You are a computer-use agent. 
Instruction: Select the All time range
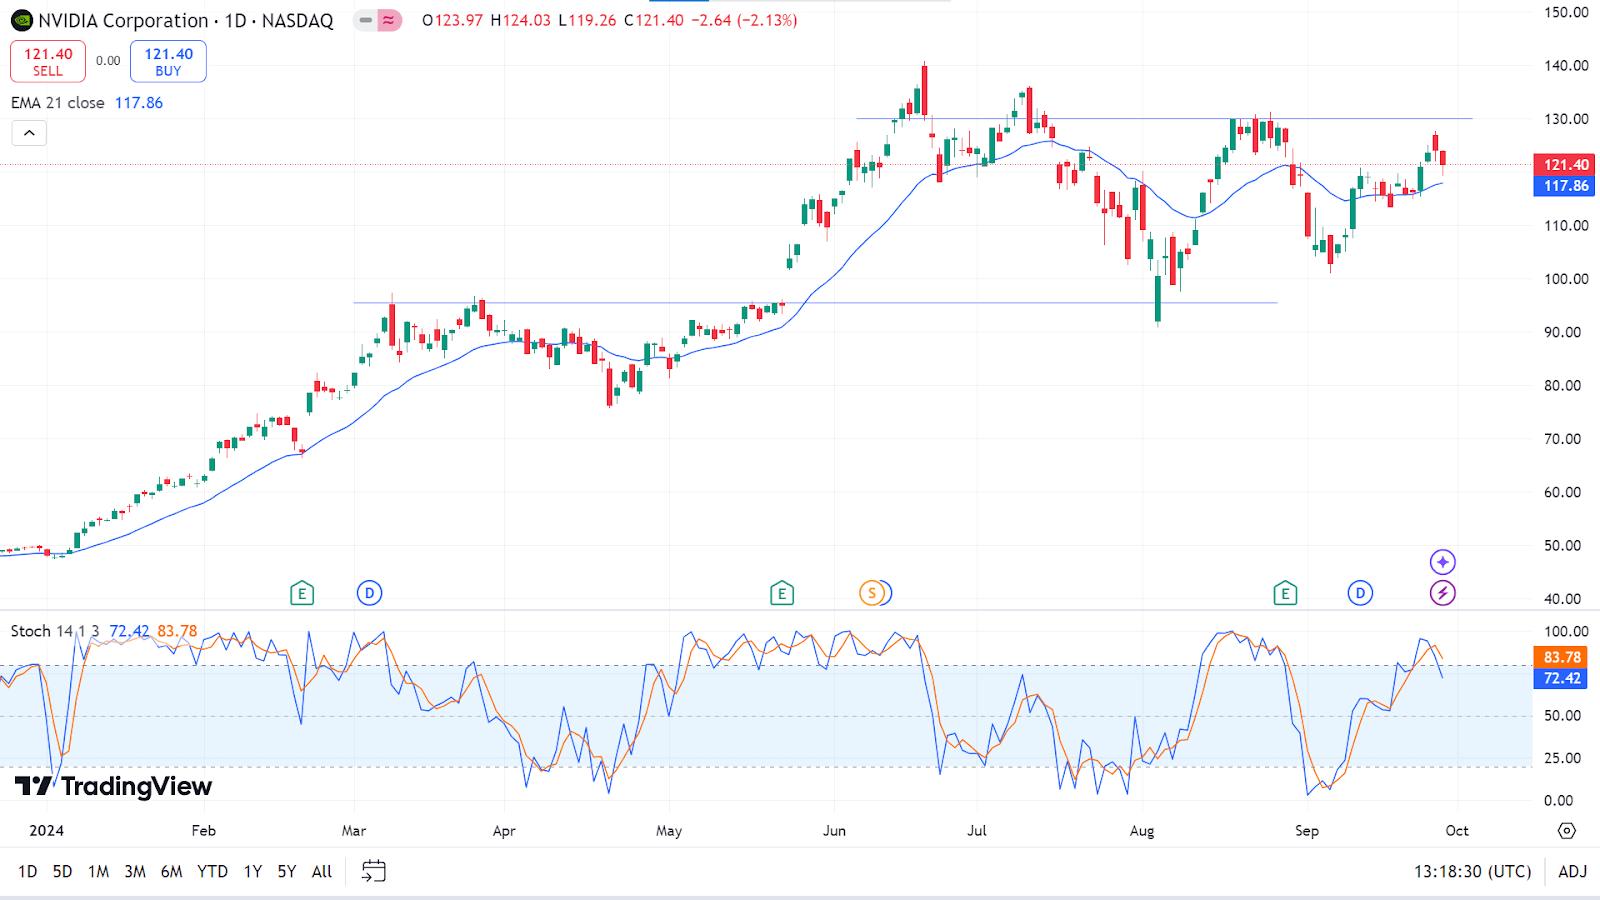tap(322, 872)
